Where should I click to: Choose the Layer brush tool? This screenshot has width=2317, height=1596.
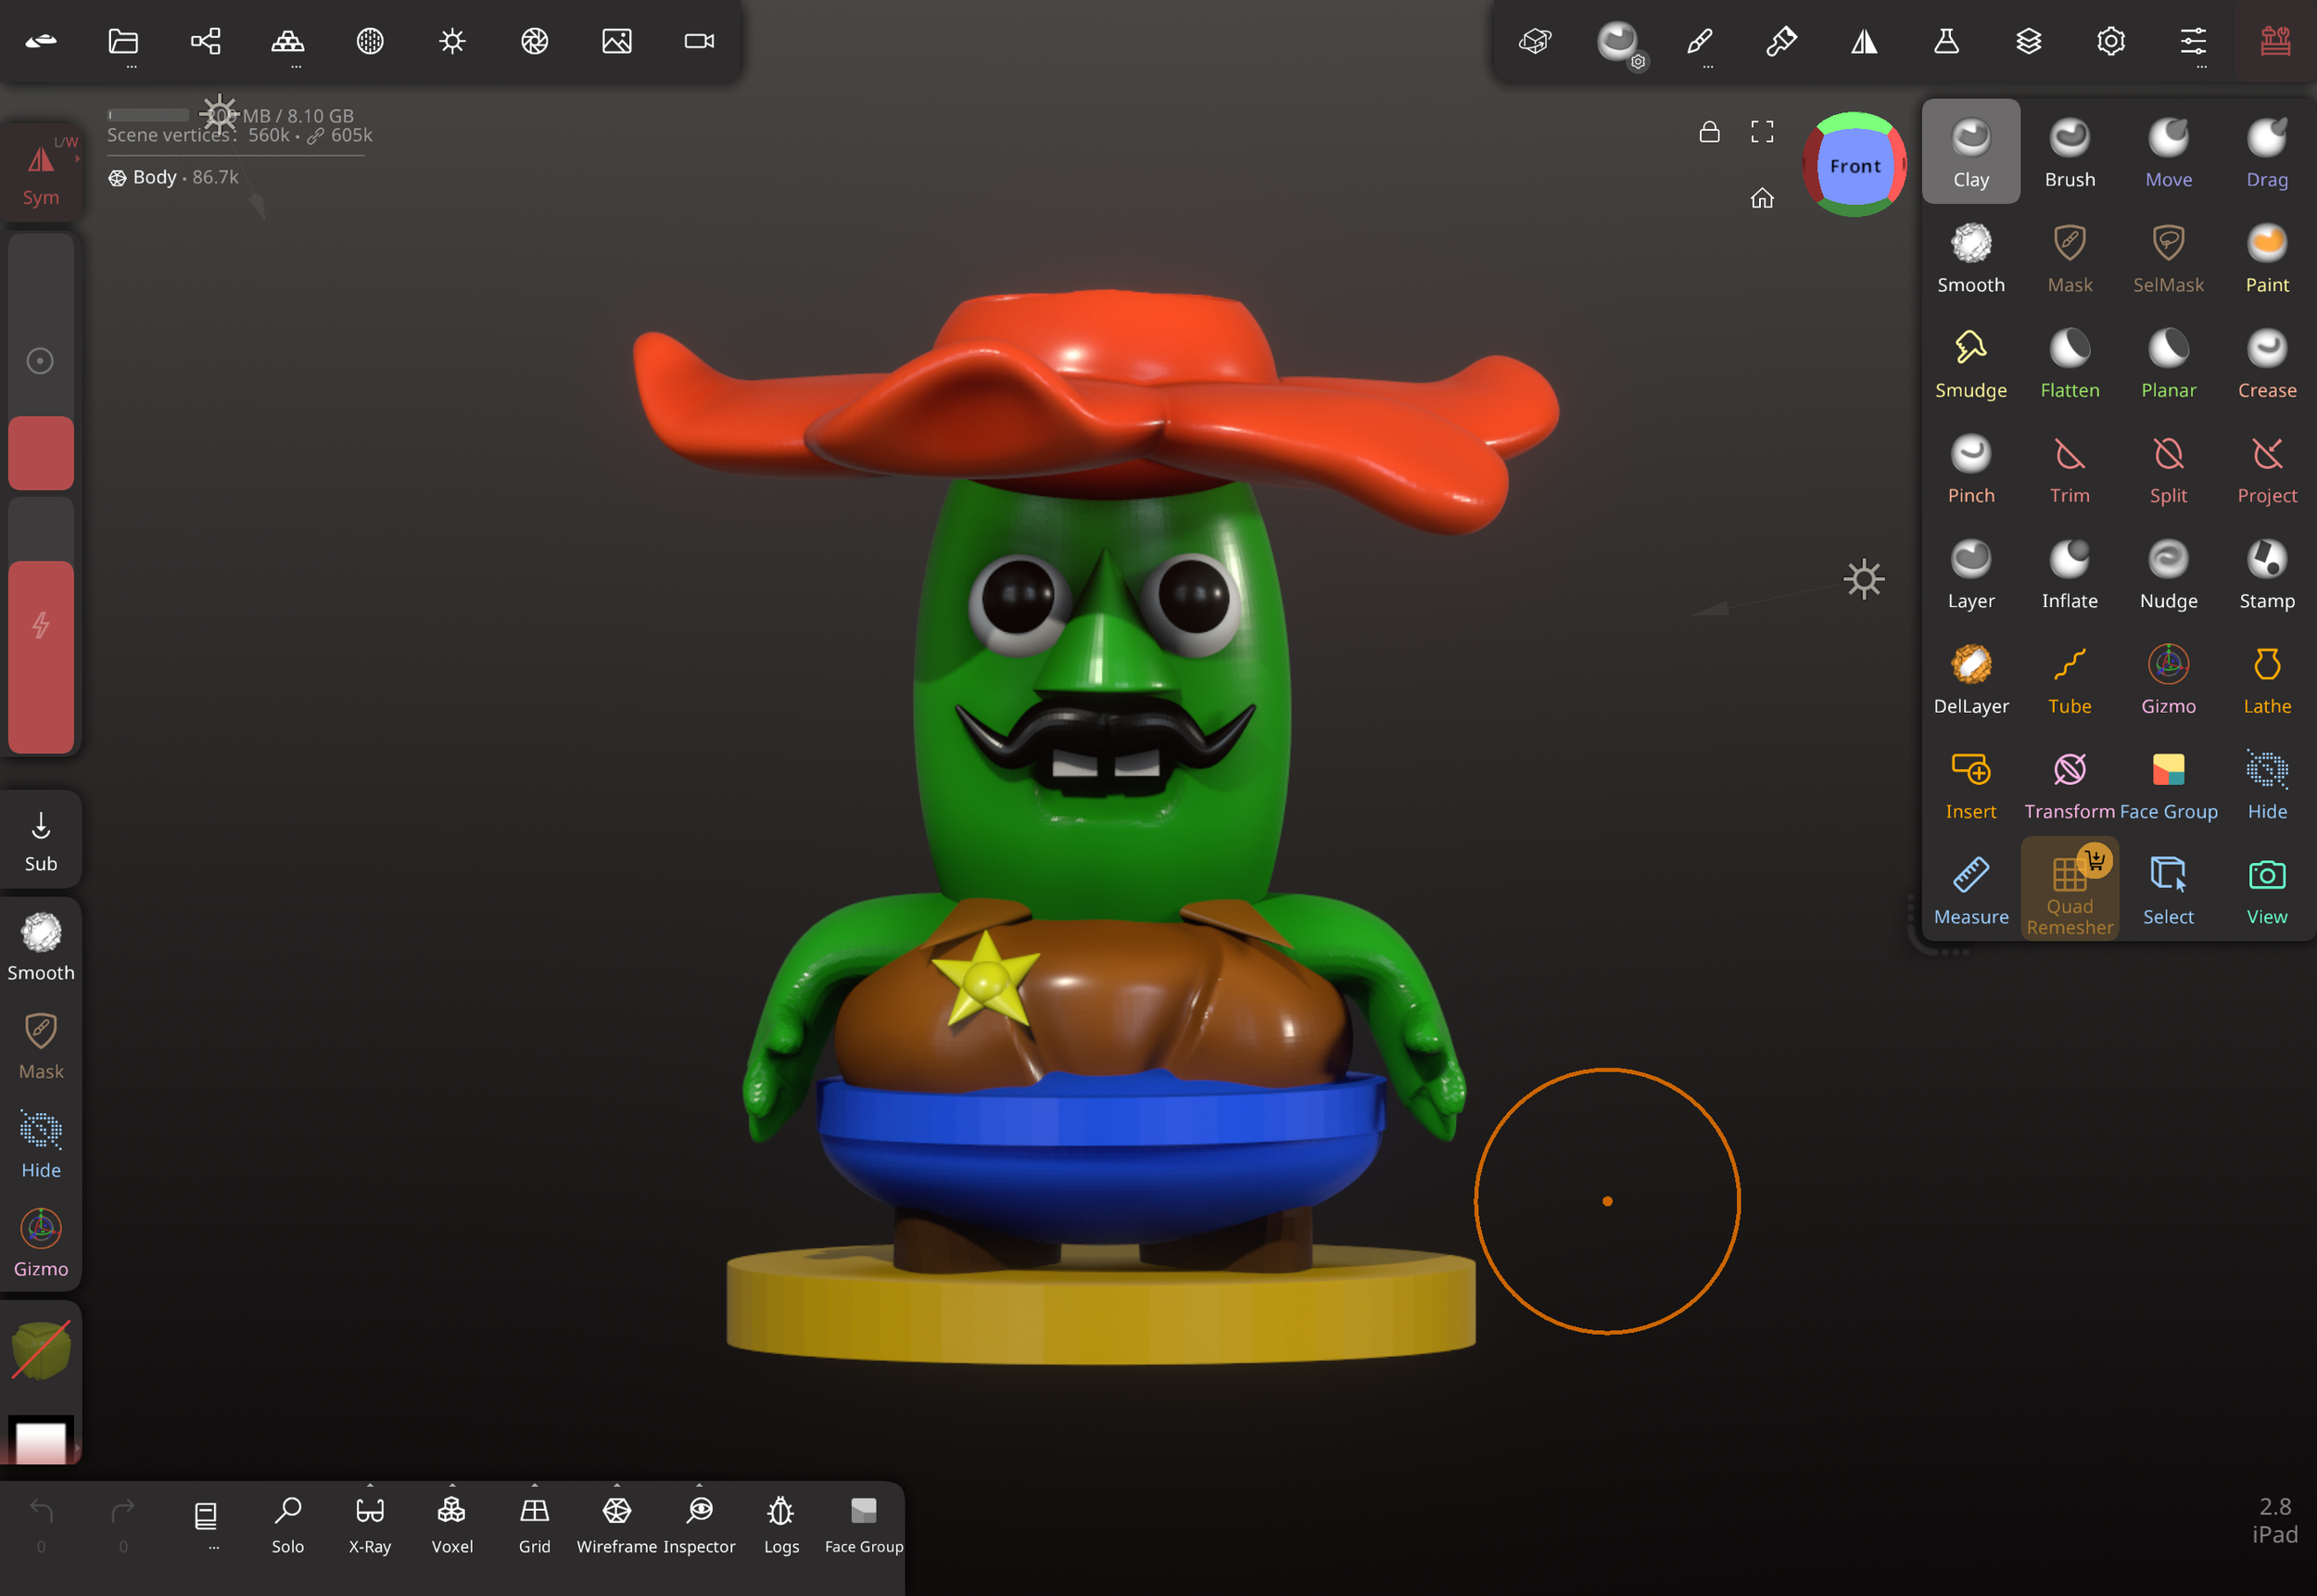tap(1970, 573)
